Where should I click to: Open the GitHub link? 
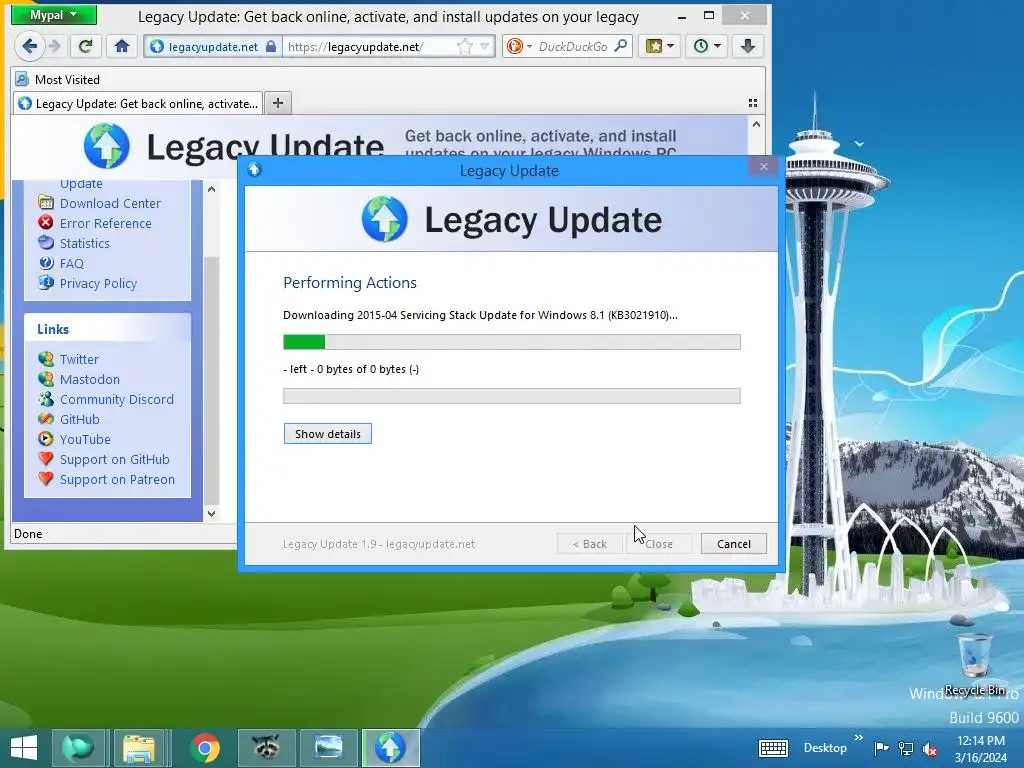(80, 419)
